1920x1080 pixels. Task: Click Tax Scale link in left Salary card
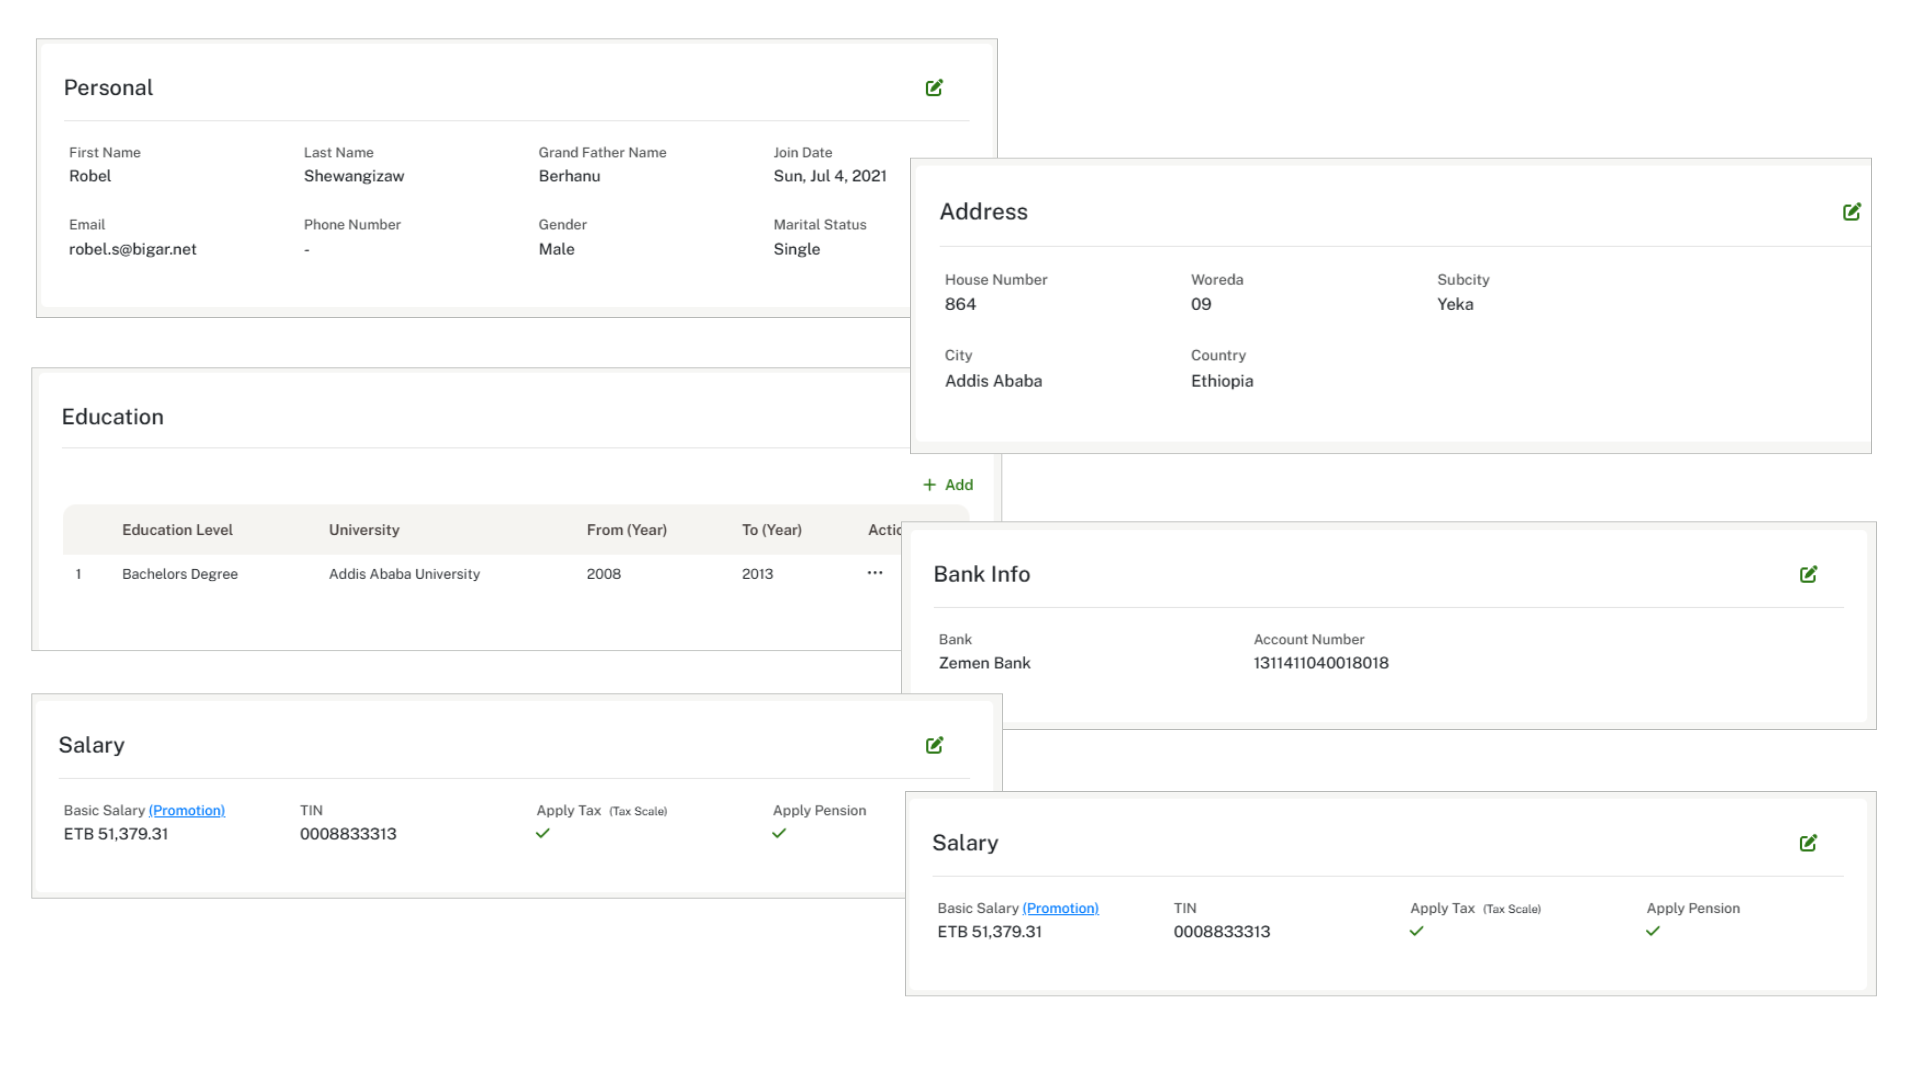(x=638, y=811)
